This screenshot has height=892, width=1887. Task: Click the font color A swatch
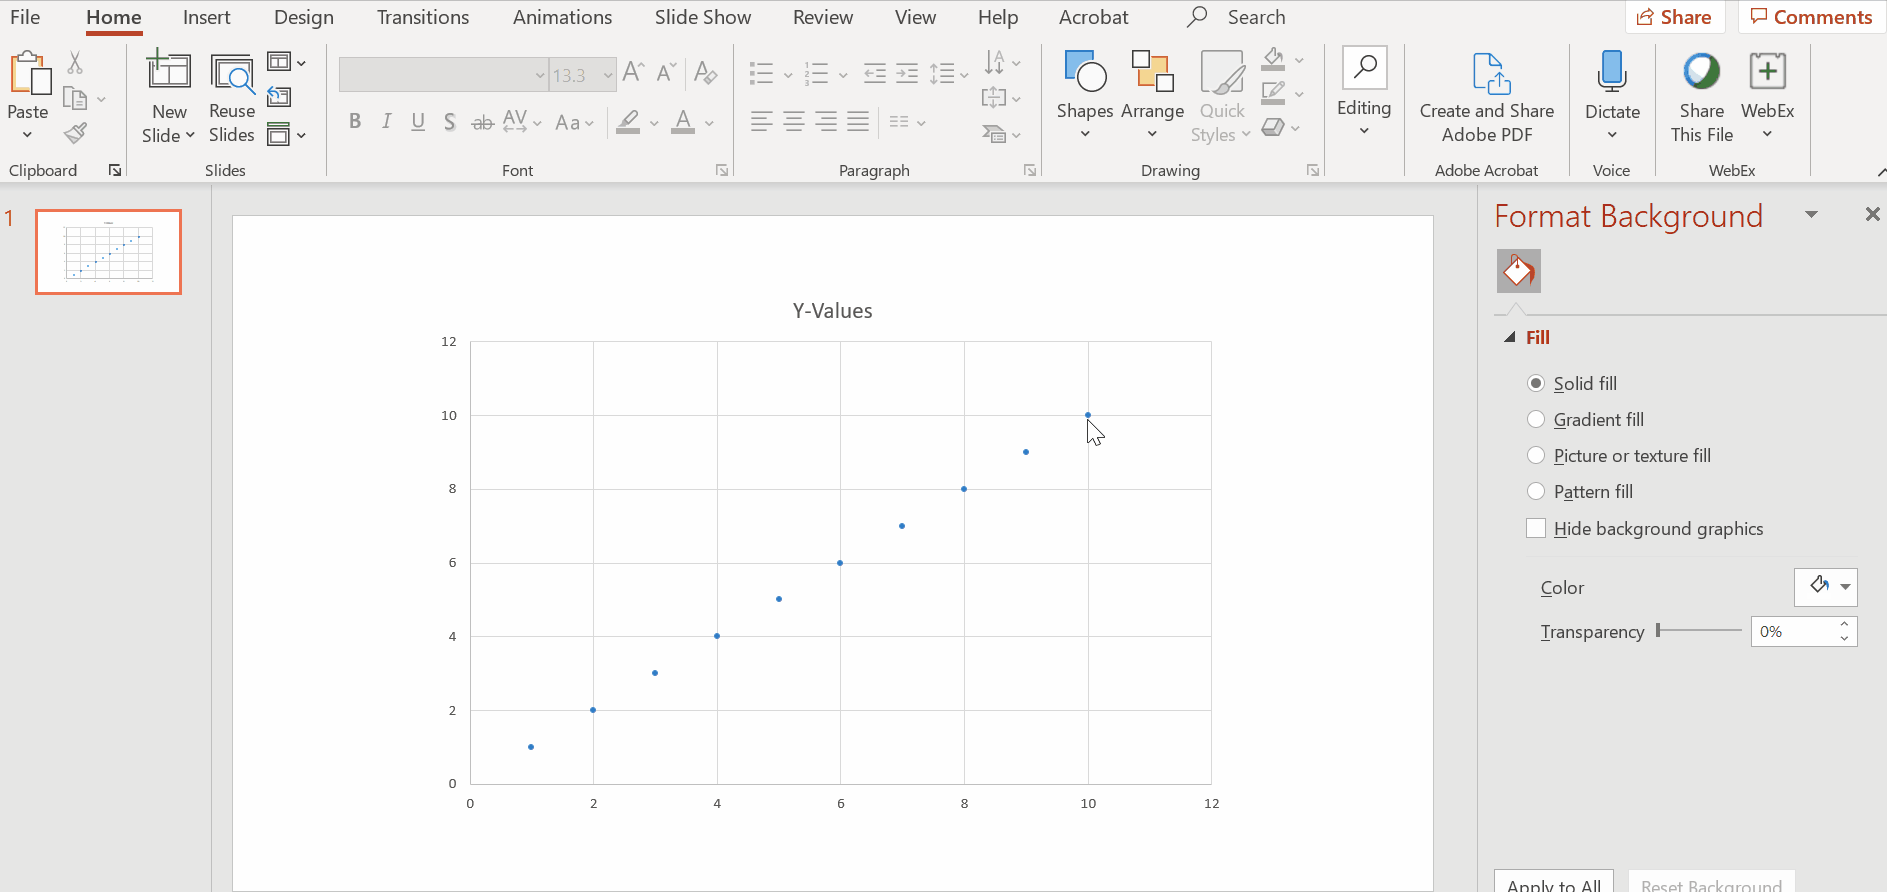[x=683, y=122]
